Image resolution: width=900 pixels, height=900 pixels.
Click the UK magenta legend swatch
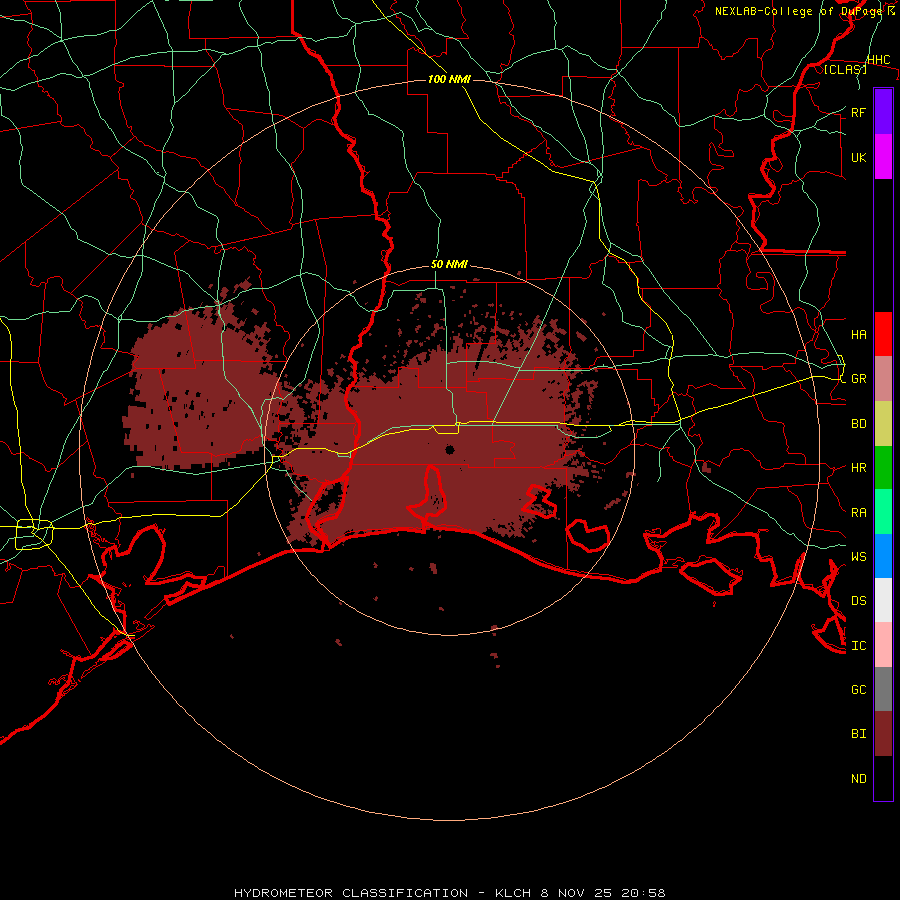[x=883, y=156]
